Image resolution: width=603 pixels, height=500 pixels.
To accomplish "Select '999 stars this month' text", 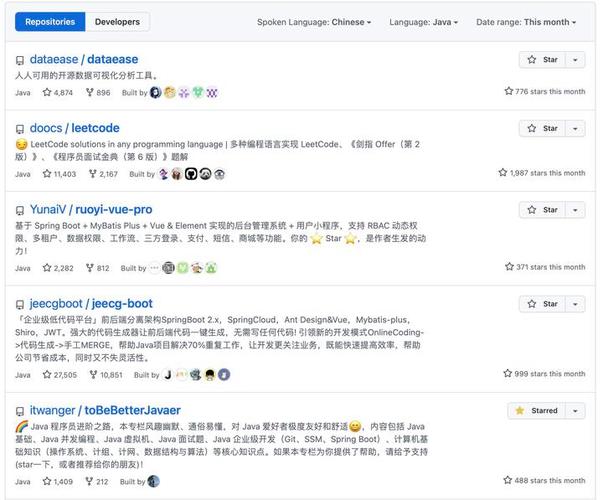I will coord(550,374).
